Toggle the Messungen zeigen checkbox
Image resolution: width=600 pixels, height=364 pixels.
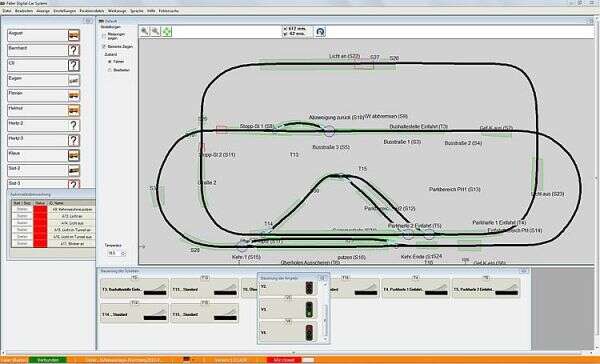coord(104,36)
